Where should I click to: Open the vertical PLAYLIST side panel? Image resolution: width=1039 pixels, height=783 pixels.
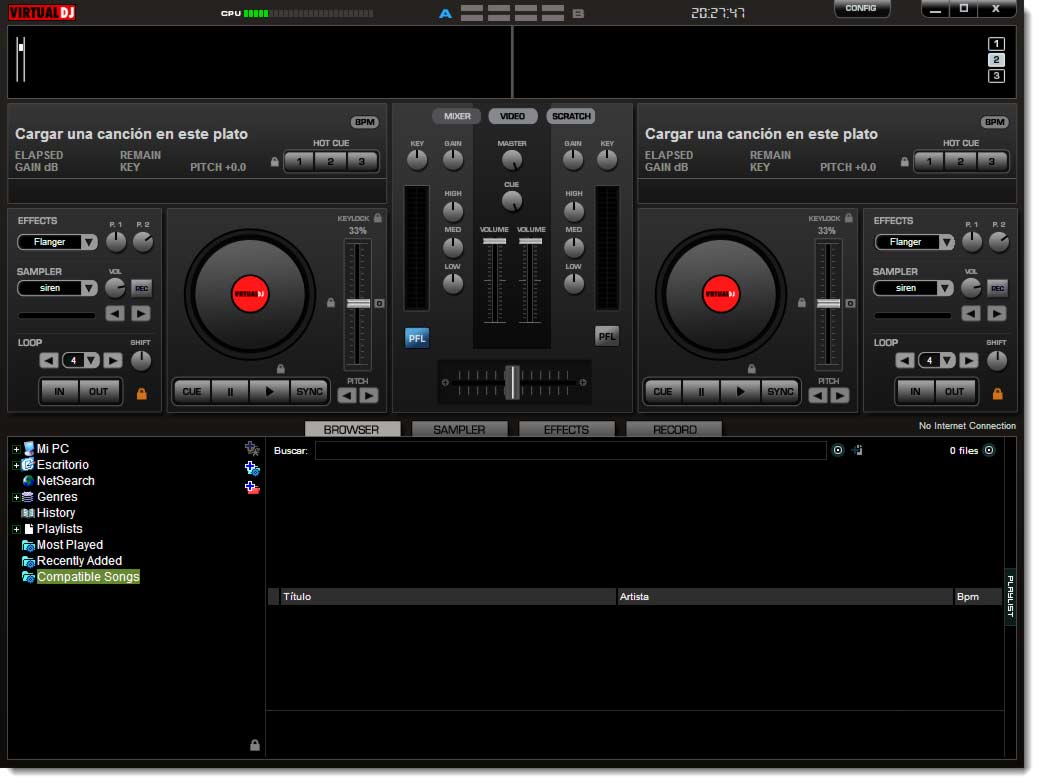[x=1011, y=596]
